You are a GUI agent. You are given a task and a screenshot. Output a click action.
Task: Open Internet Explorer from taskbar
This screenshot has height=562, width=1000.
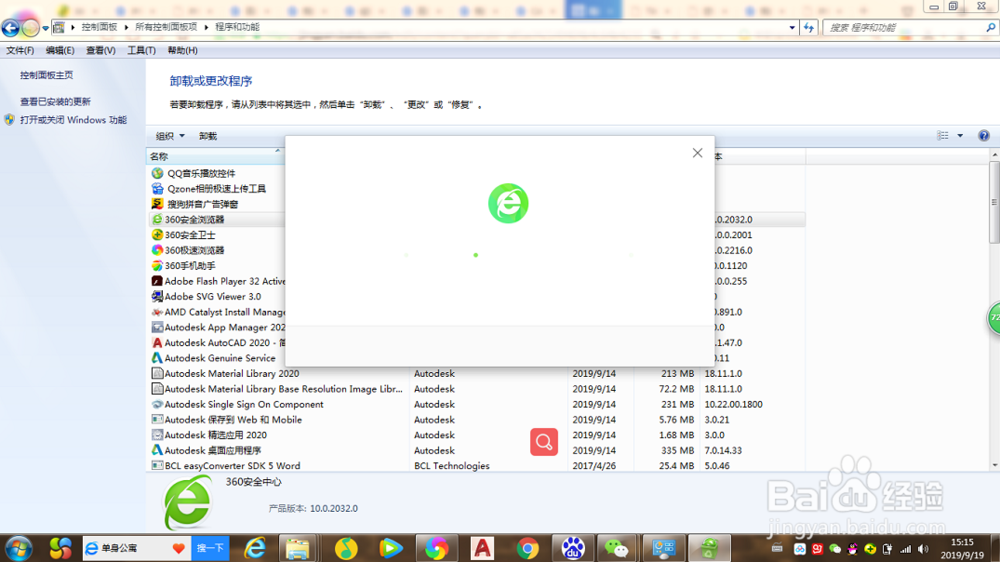tap(255, 549)
